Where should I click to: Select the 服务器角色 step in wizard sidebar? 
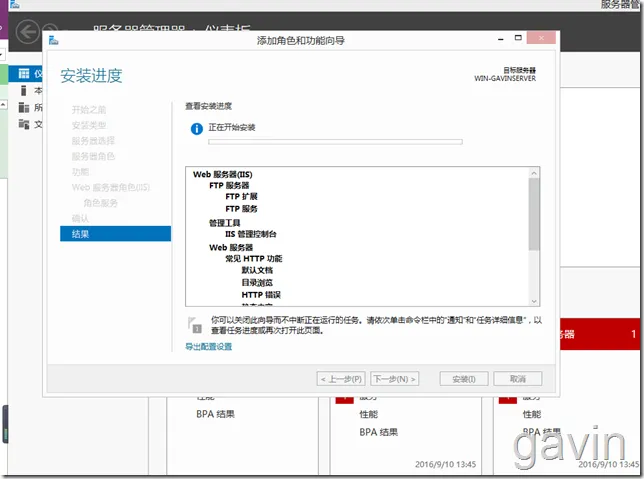click(x=93, y=156)
